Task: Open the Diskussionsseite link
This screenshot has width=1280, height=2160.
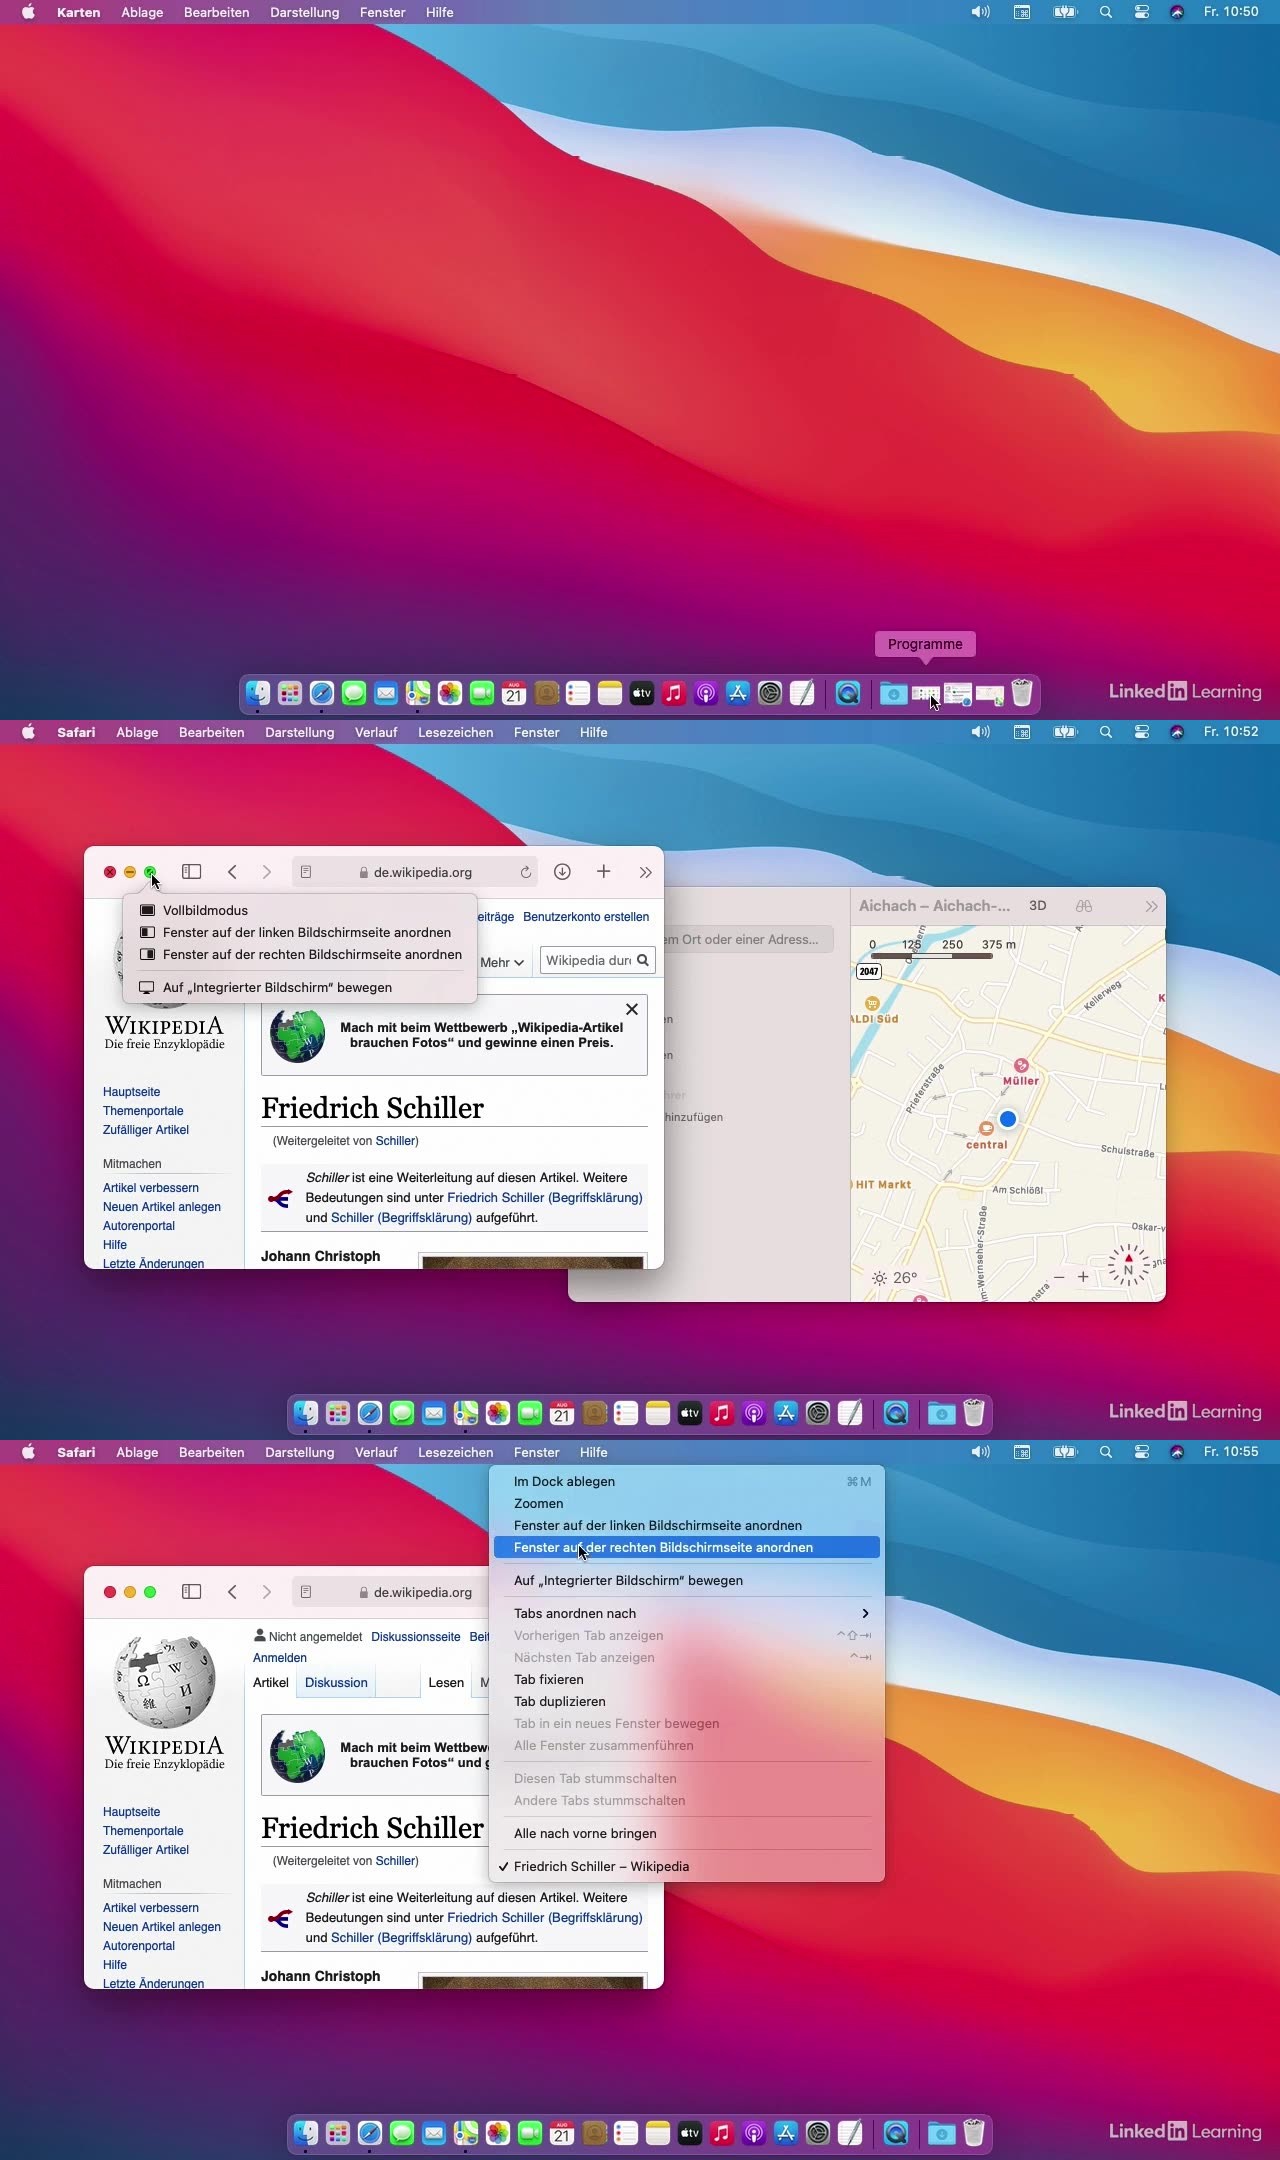Action: coord(415,1637)
